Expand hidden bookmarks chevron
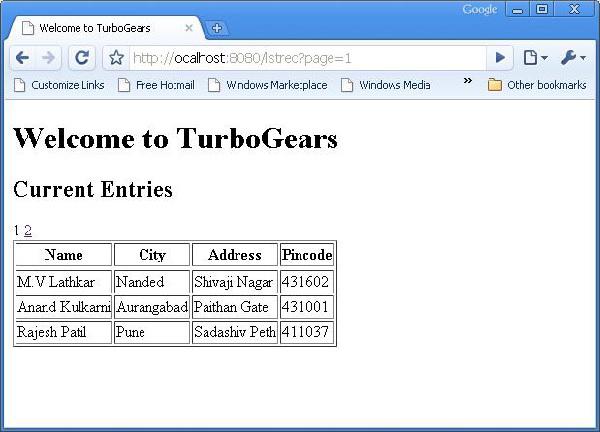The width and height of the screenshot is (600, 432). tap(467, 80)
